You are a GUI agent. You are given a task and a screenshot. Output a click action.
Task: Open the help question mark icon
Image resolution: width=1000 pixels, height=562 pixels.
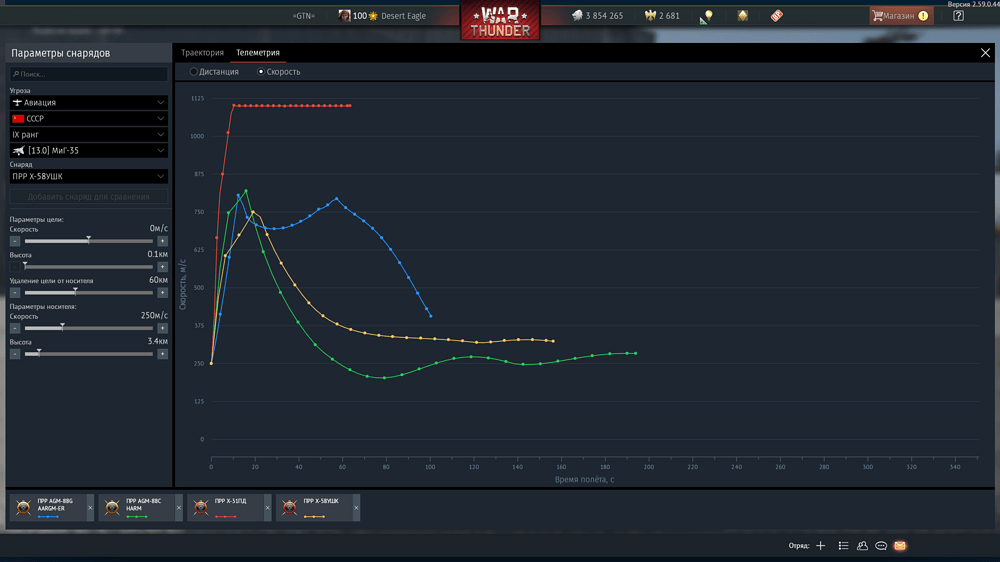(958, 15)
